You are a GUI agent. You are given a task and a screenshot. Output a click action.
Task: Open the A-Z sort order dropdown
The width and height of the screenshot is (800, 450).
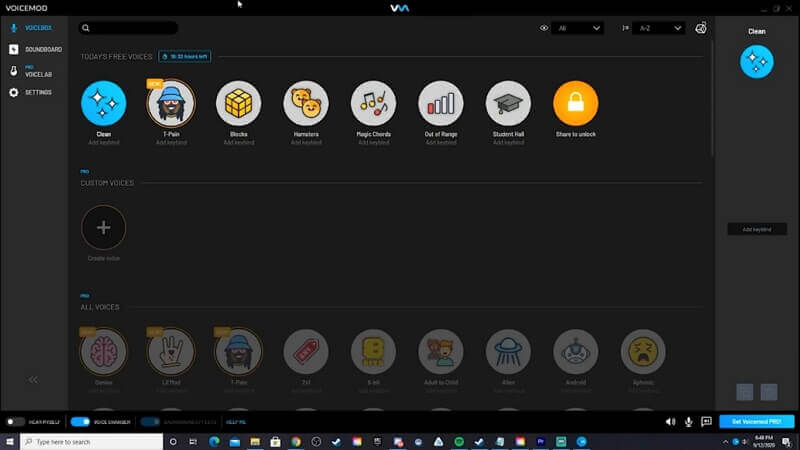tap(659, 28)
